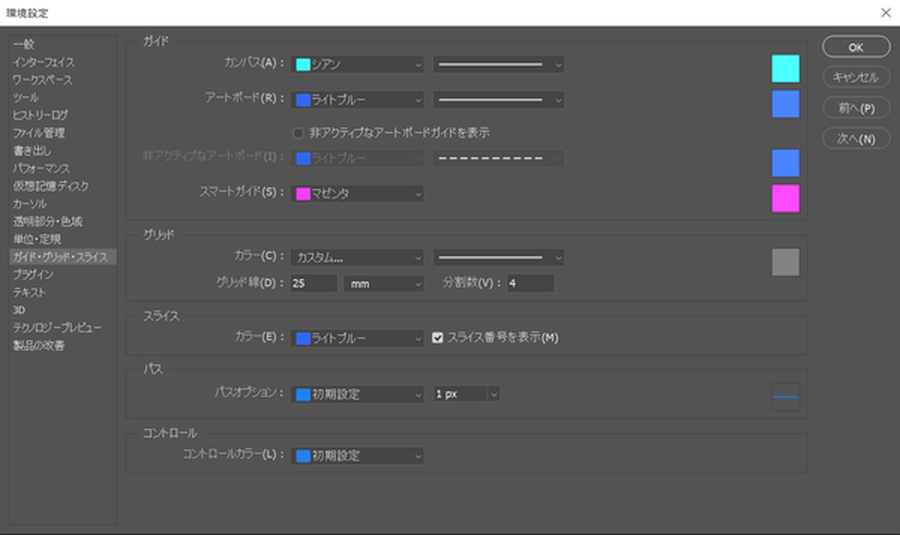Select the パフォーマンス category in sidebar
900x535 pixels.
40,168
